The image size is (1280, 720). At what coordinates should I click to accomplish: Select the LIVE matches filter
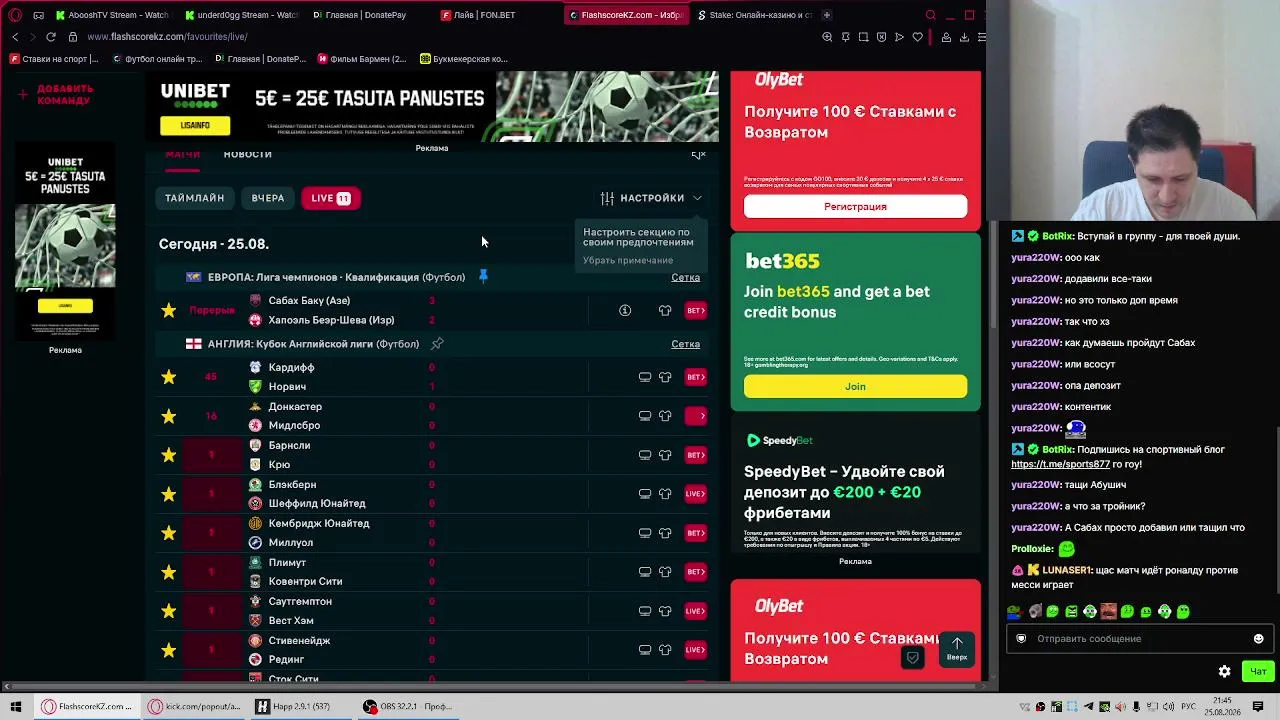point(330,198)
